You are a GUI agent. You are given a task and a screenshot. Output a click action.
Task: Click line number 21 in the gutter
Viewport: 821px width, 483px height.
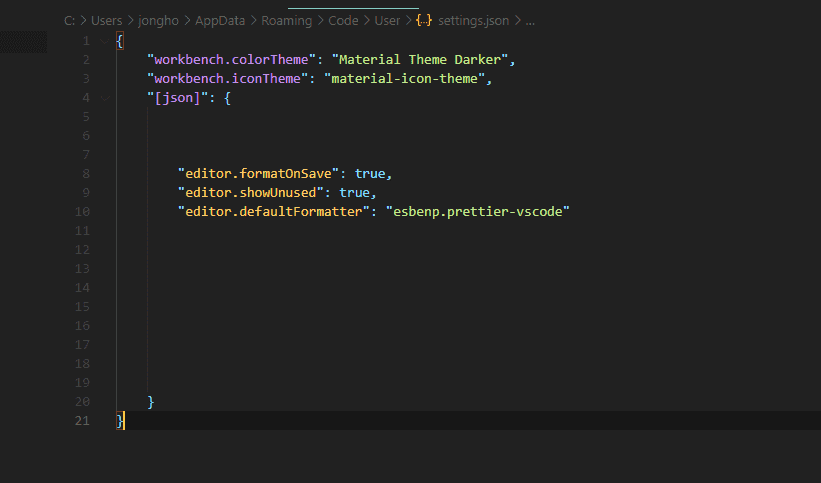tap(82, 421)
